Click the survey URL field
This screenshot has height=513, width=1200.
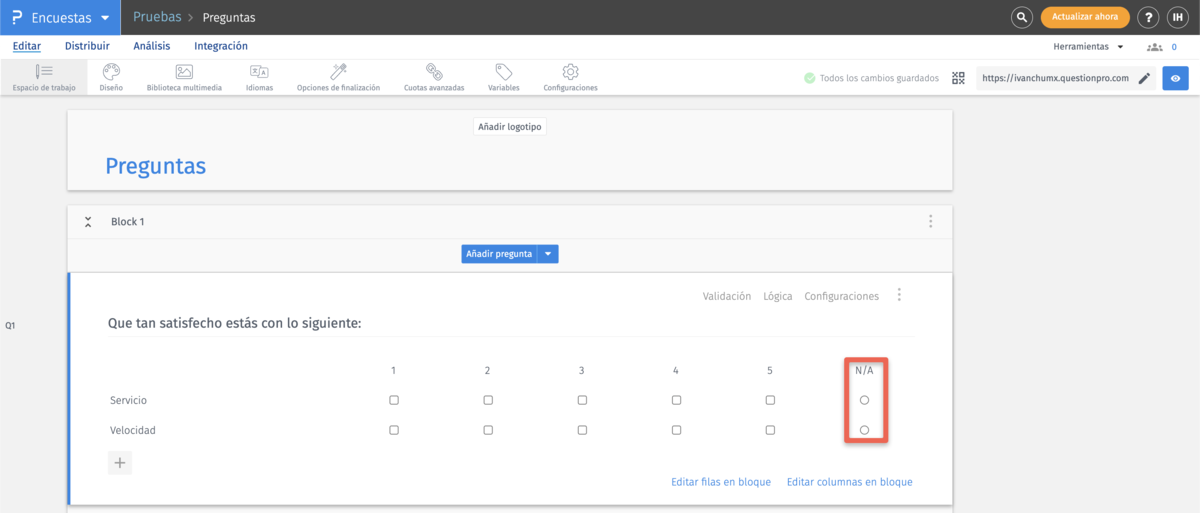point(1055,78)
